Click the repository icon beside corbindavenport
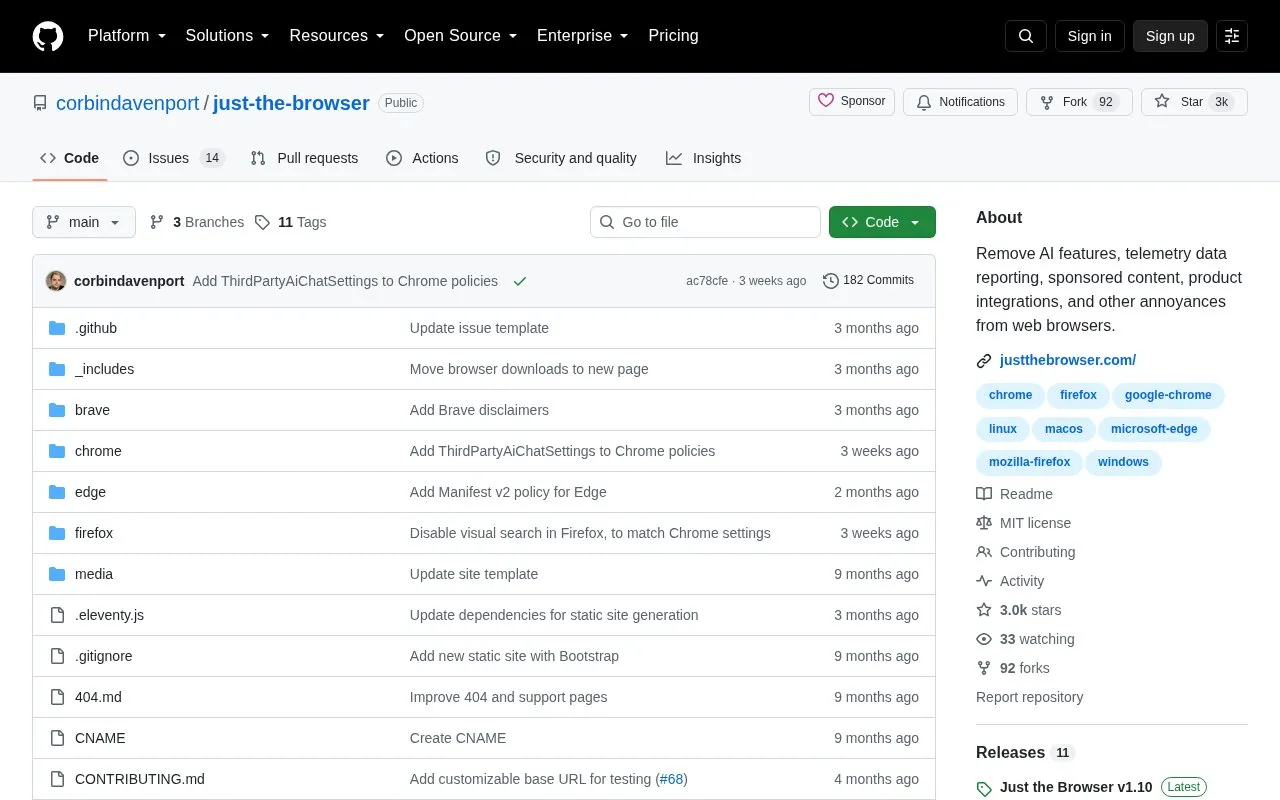This screenshot has height=800, width=1280. coord(40,103)
